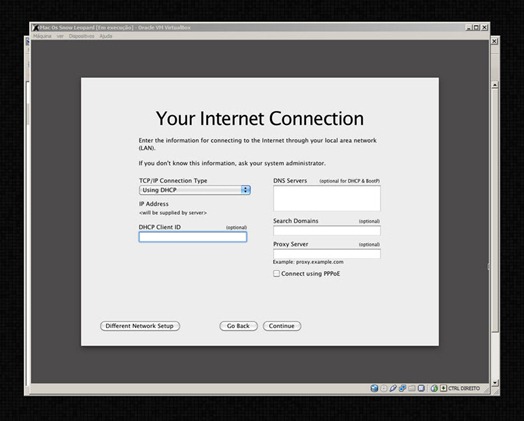
Task: Click the VirtualBox title bar app icon
Action: (x=36, y=27)
